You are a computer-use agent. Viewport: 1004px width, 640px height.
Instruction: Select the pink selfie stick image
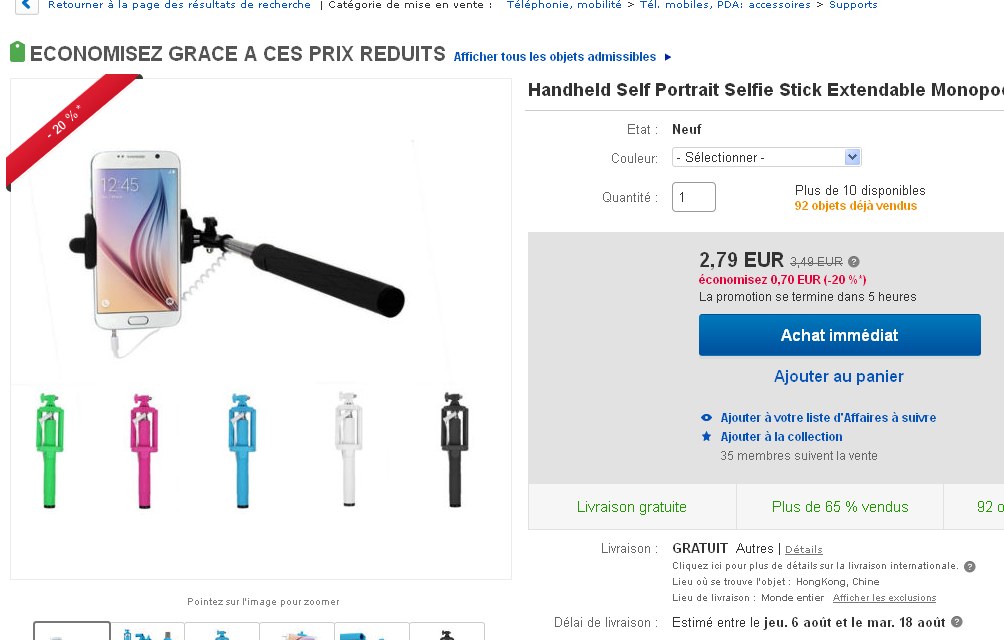[144, 450]
